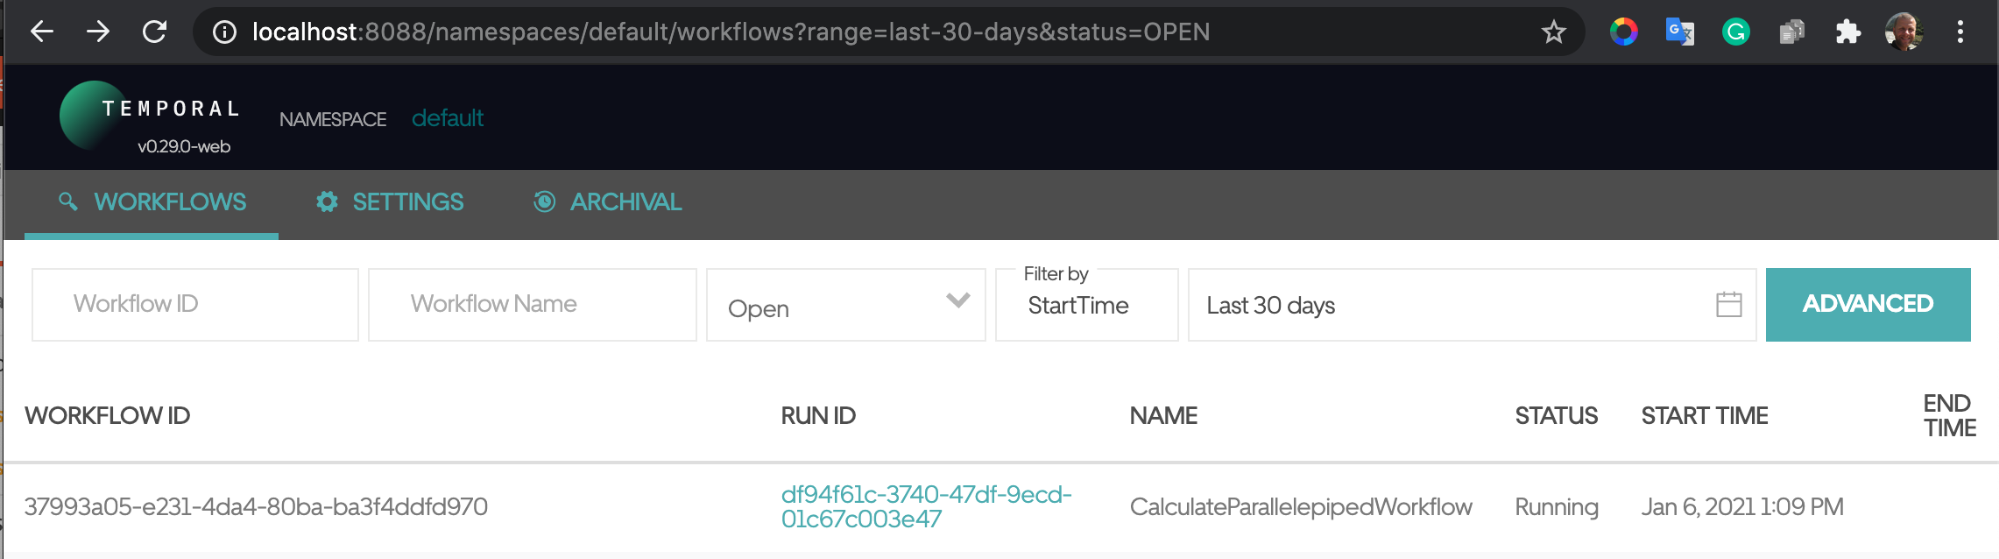
Task: Bookmark this page with the star icon
Action: tap(1553, 32)
